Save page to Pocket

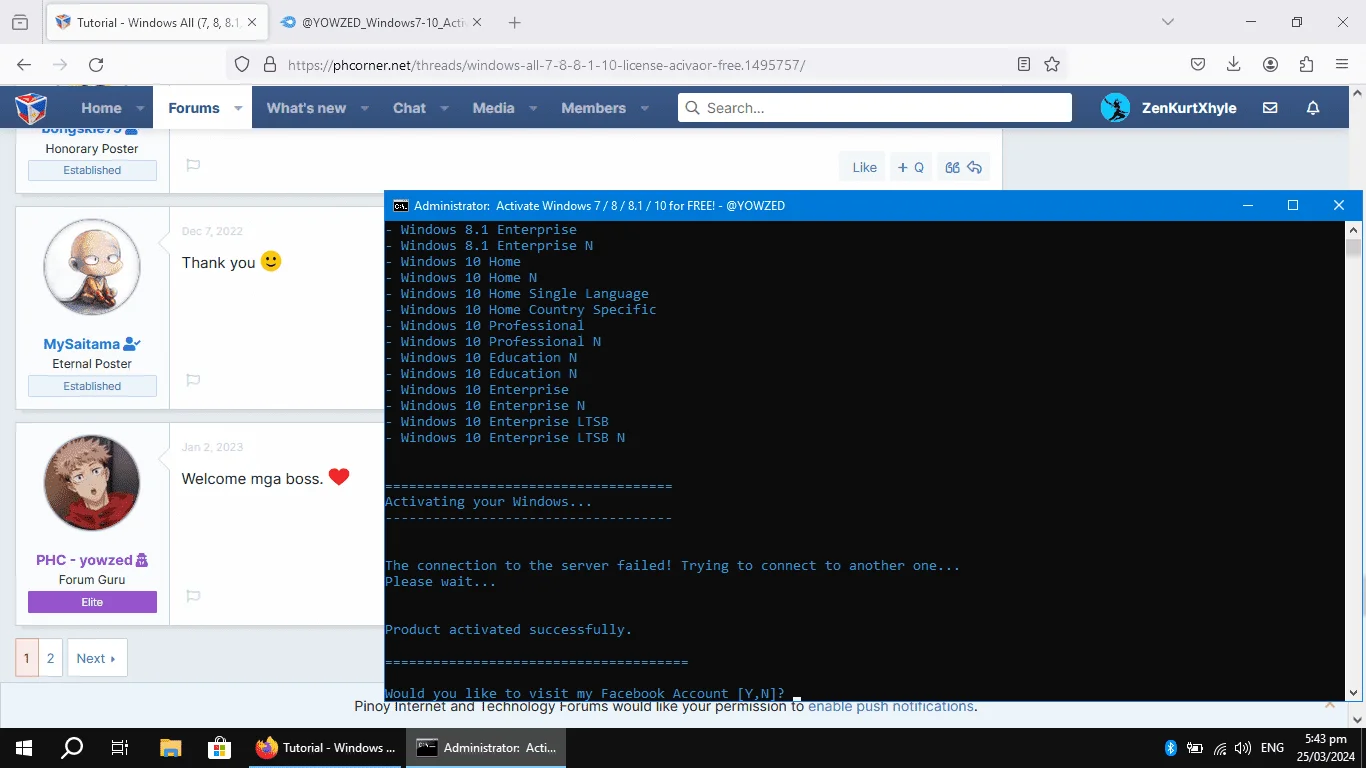pyautogui.click(x=1198, y=64)
